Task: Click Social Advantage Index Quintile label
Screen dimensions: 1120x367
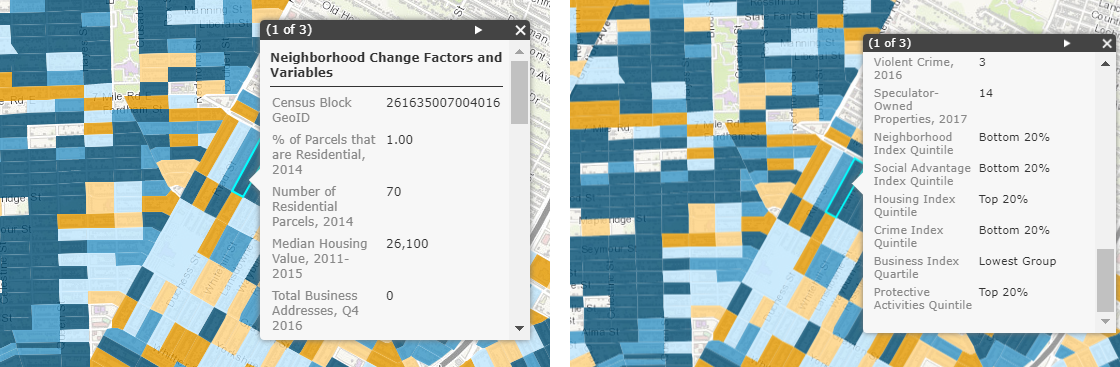Action: pos(922,174)
